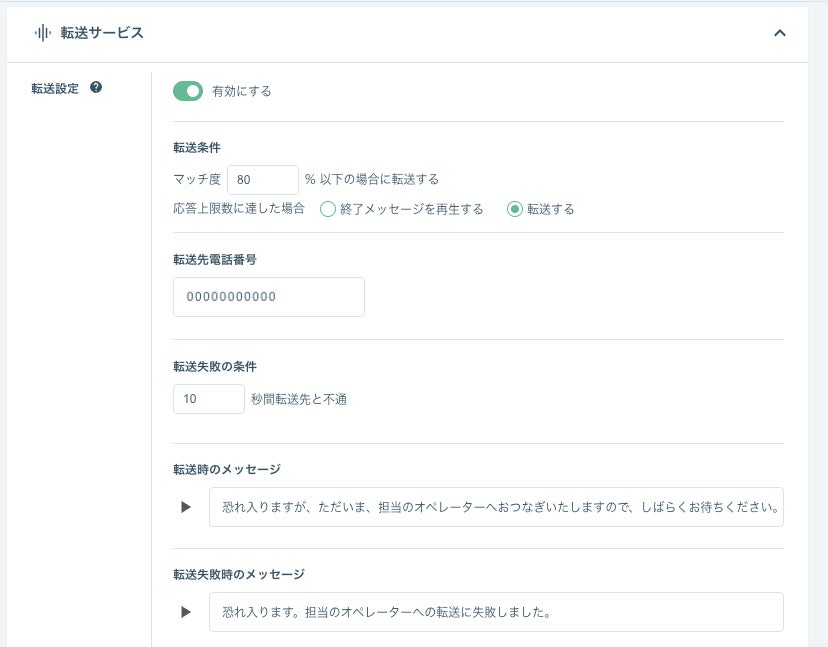
Task: Click the 終了メッセージを再生する label text
Action: [410, 209]
